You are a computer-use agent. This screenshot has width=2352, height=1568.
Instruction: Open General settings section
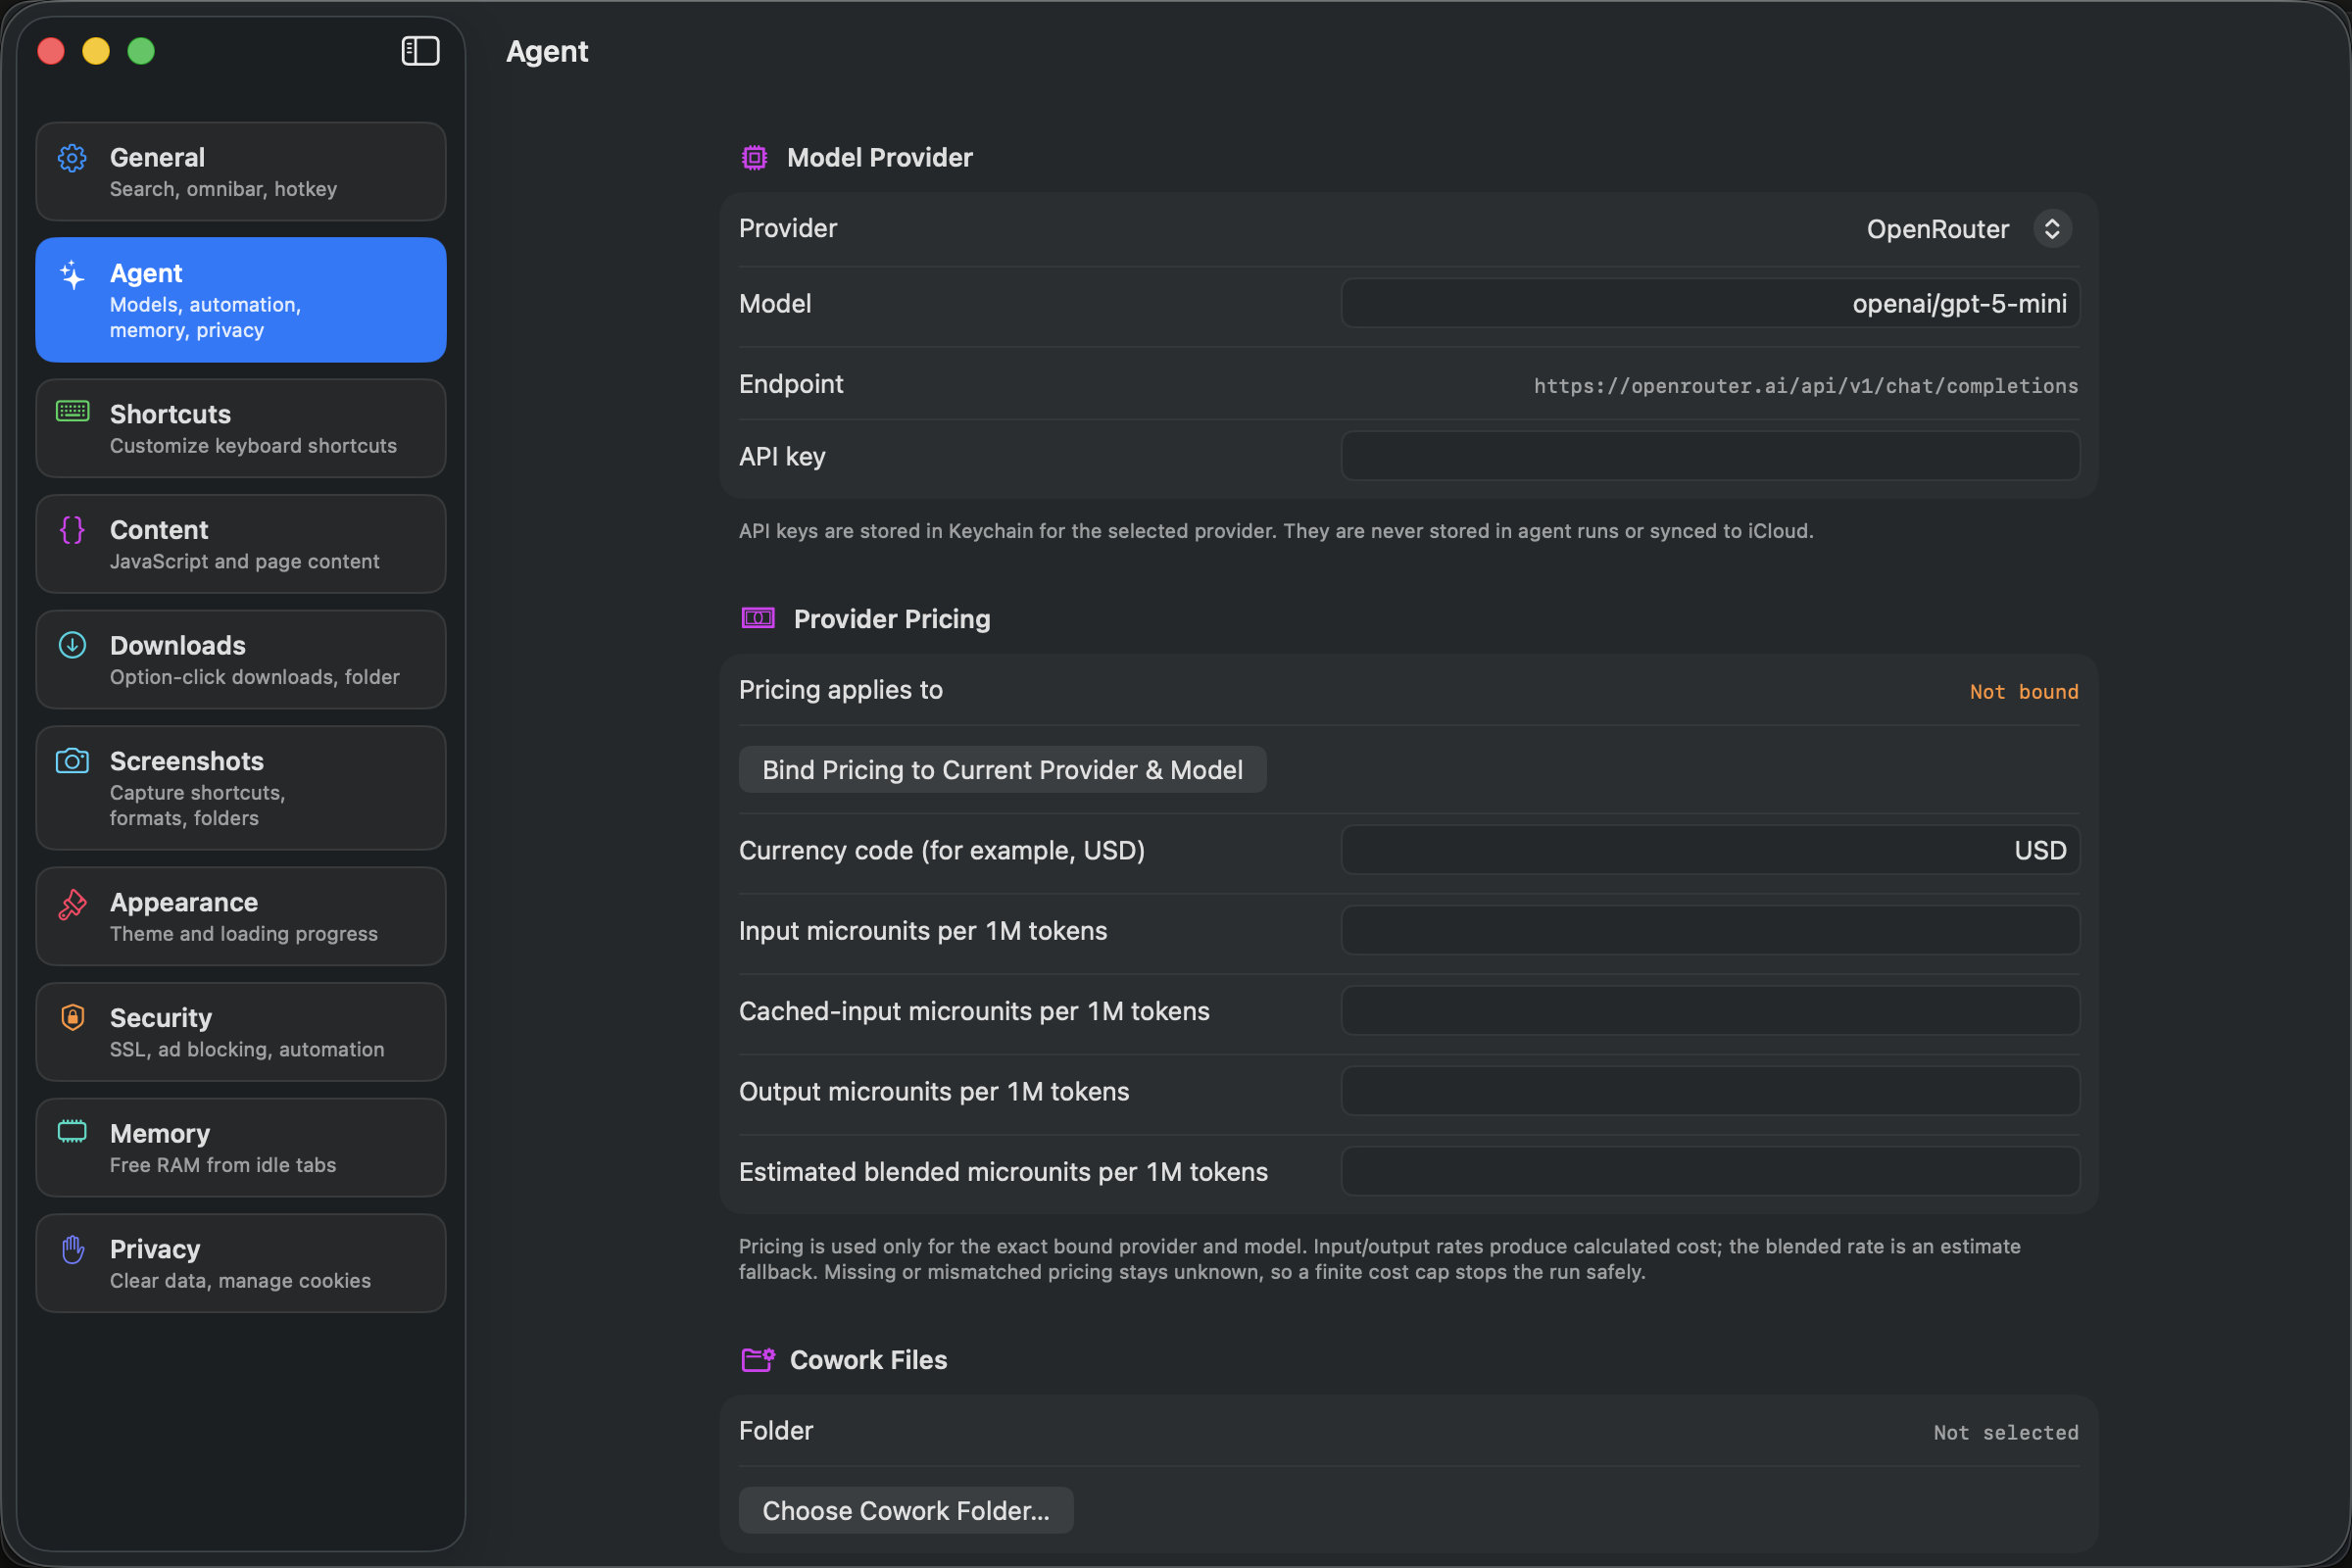241,172
